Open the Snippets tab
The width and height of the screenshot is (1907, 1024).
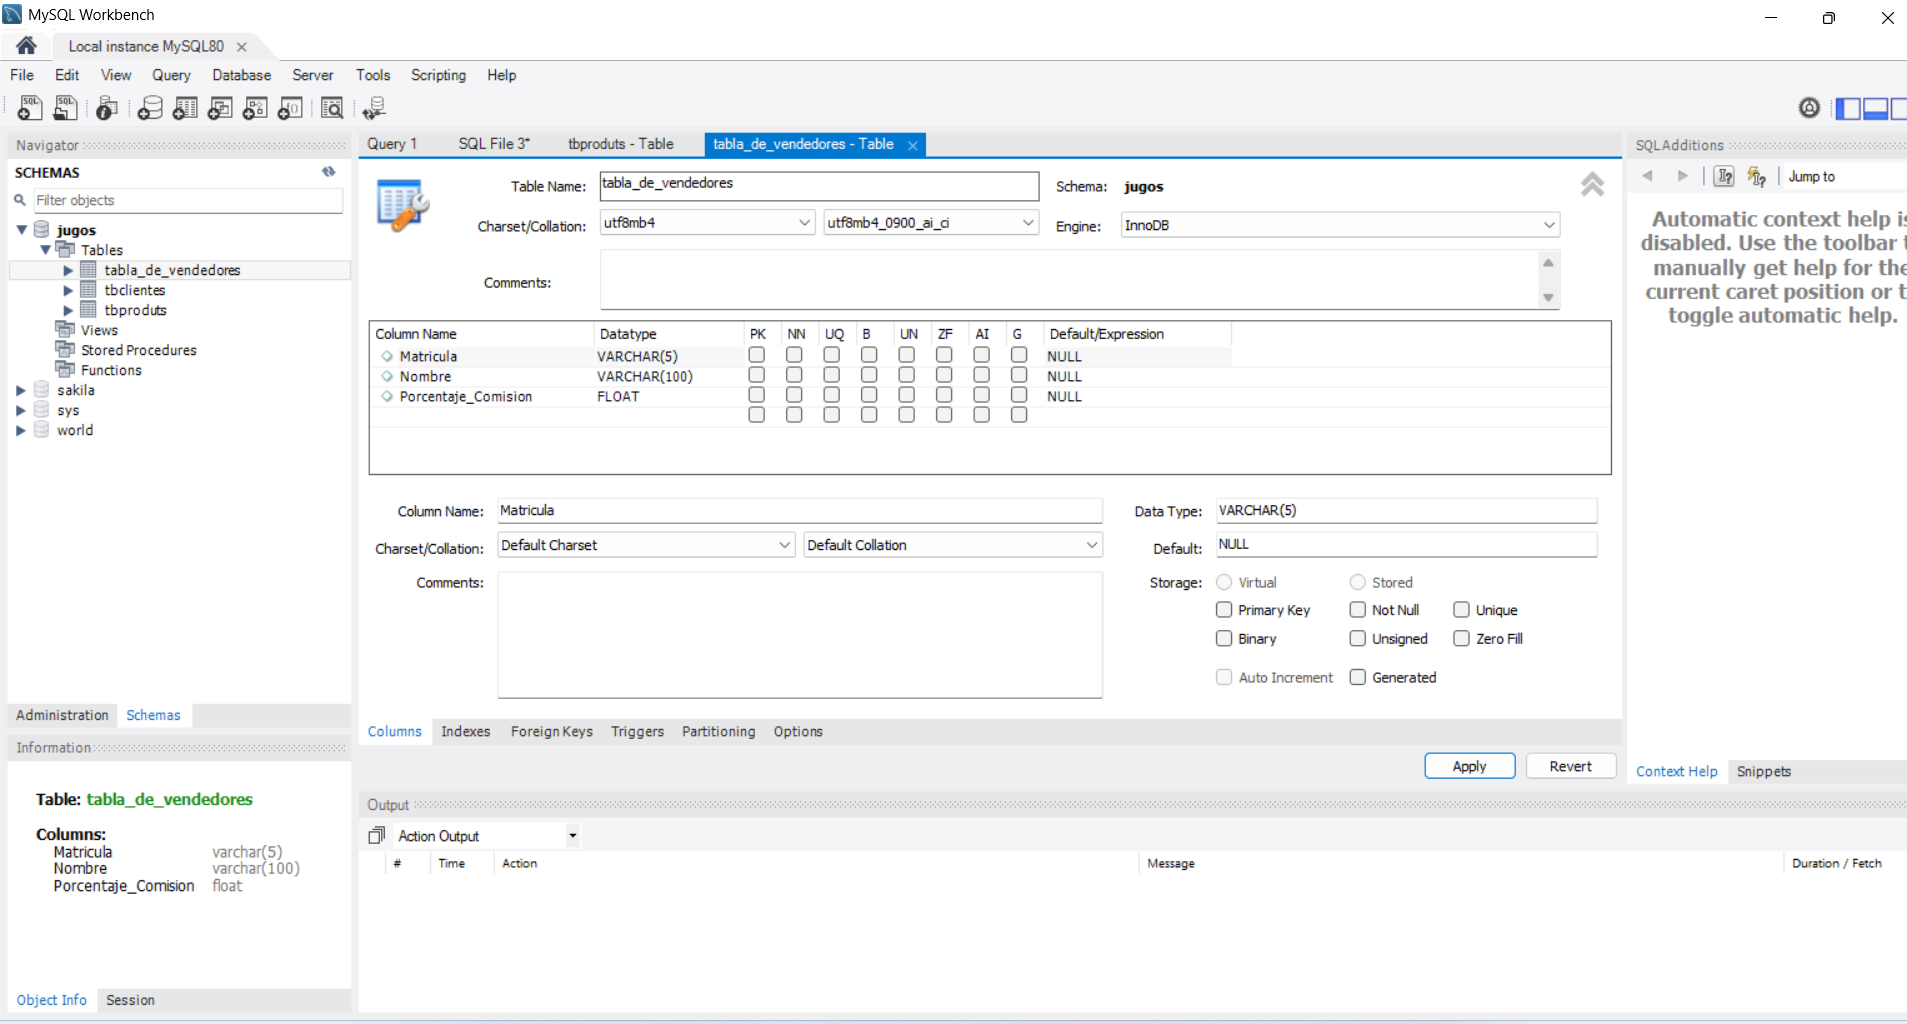1764,771
